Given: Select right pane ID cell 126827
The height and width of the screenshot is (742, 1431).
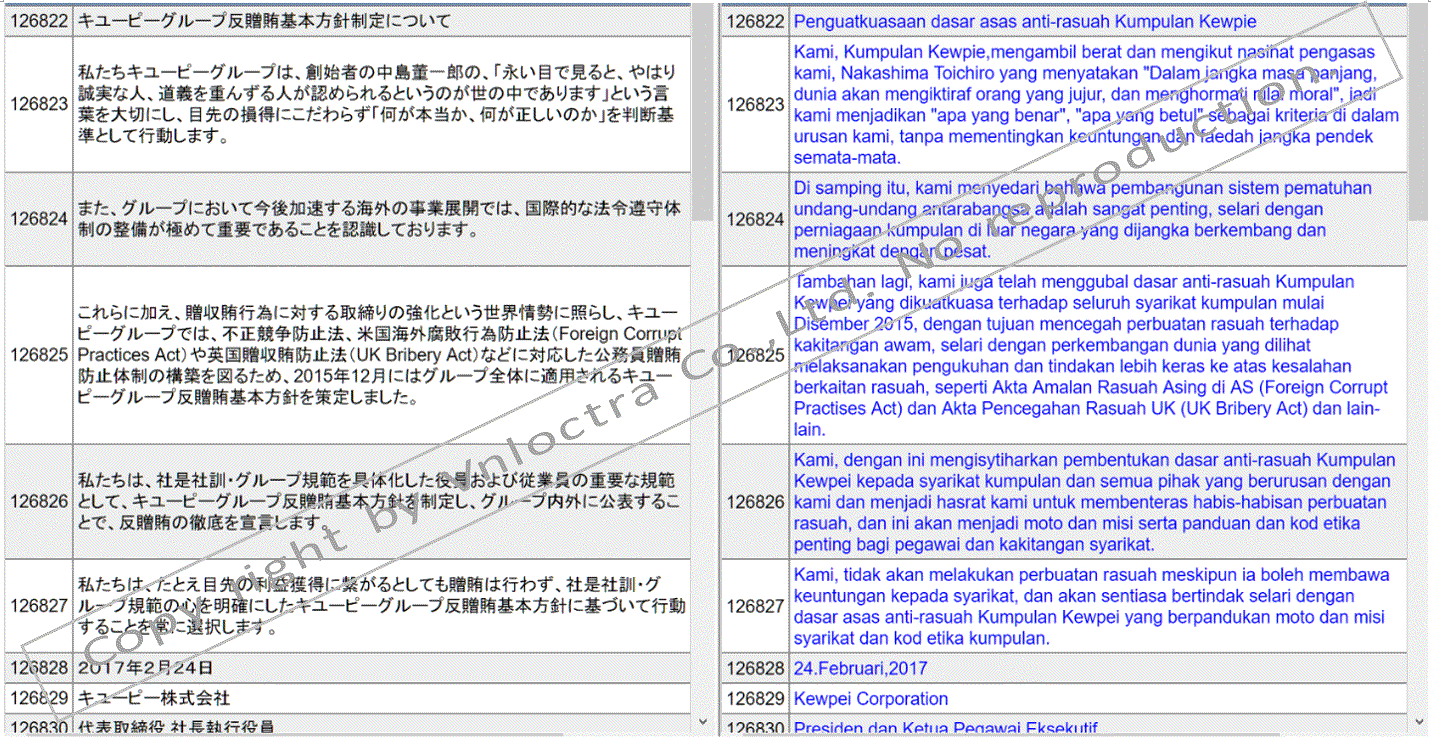Looking at the screenshot, I should [x=755, y=607].
